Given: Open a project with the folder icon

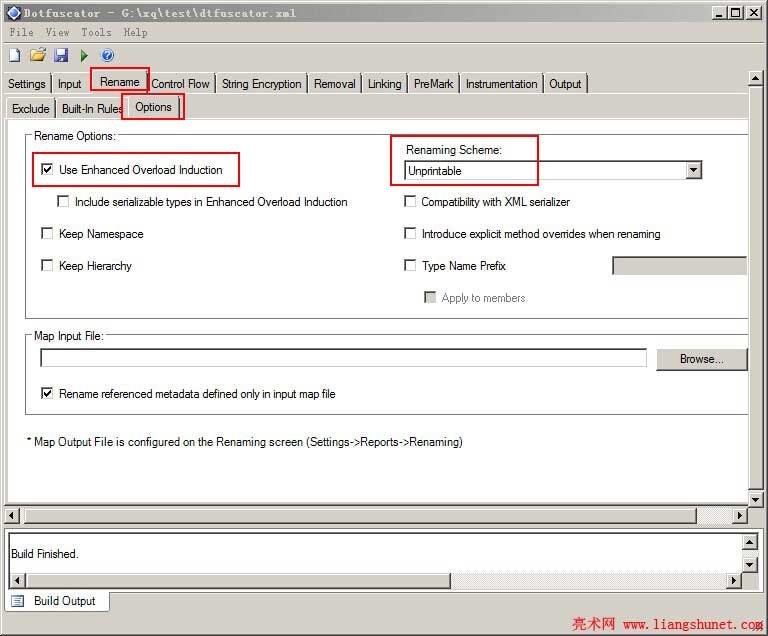Looking at the screenshot, I should tap(38, 55).
